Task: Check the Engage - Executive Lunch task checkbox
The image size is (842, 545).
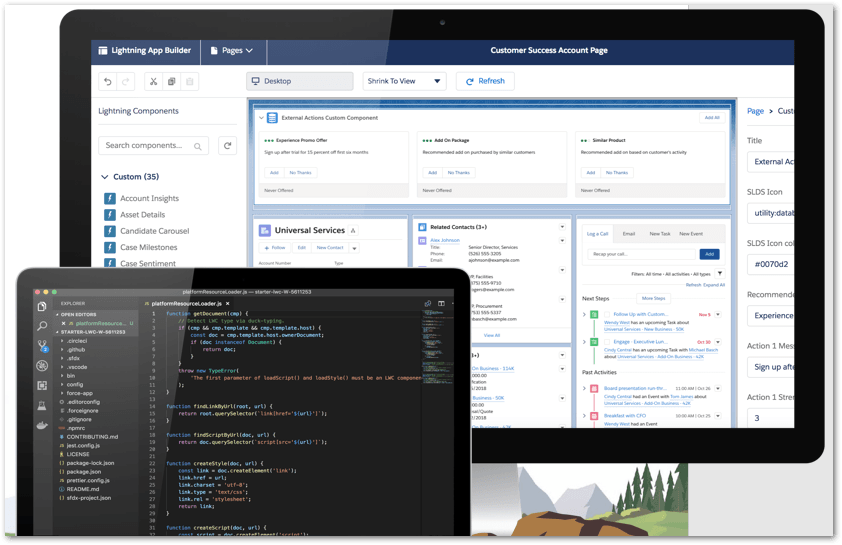Action: [x=607, y=341]
